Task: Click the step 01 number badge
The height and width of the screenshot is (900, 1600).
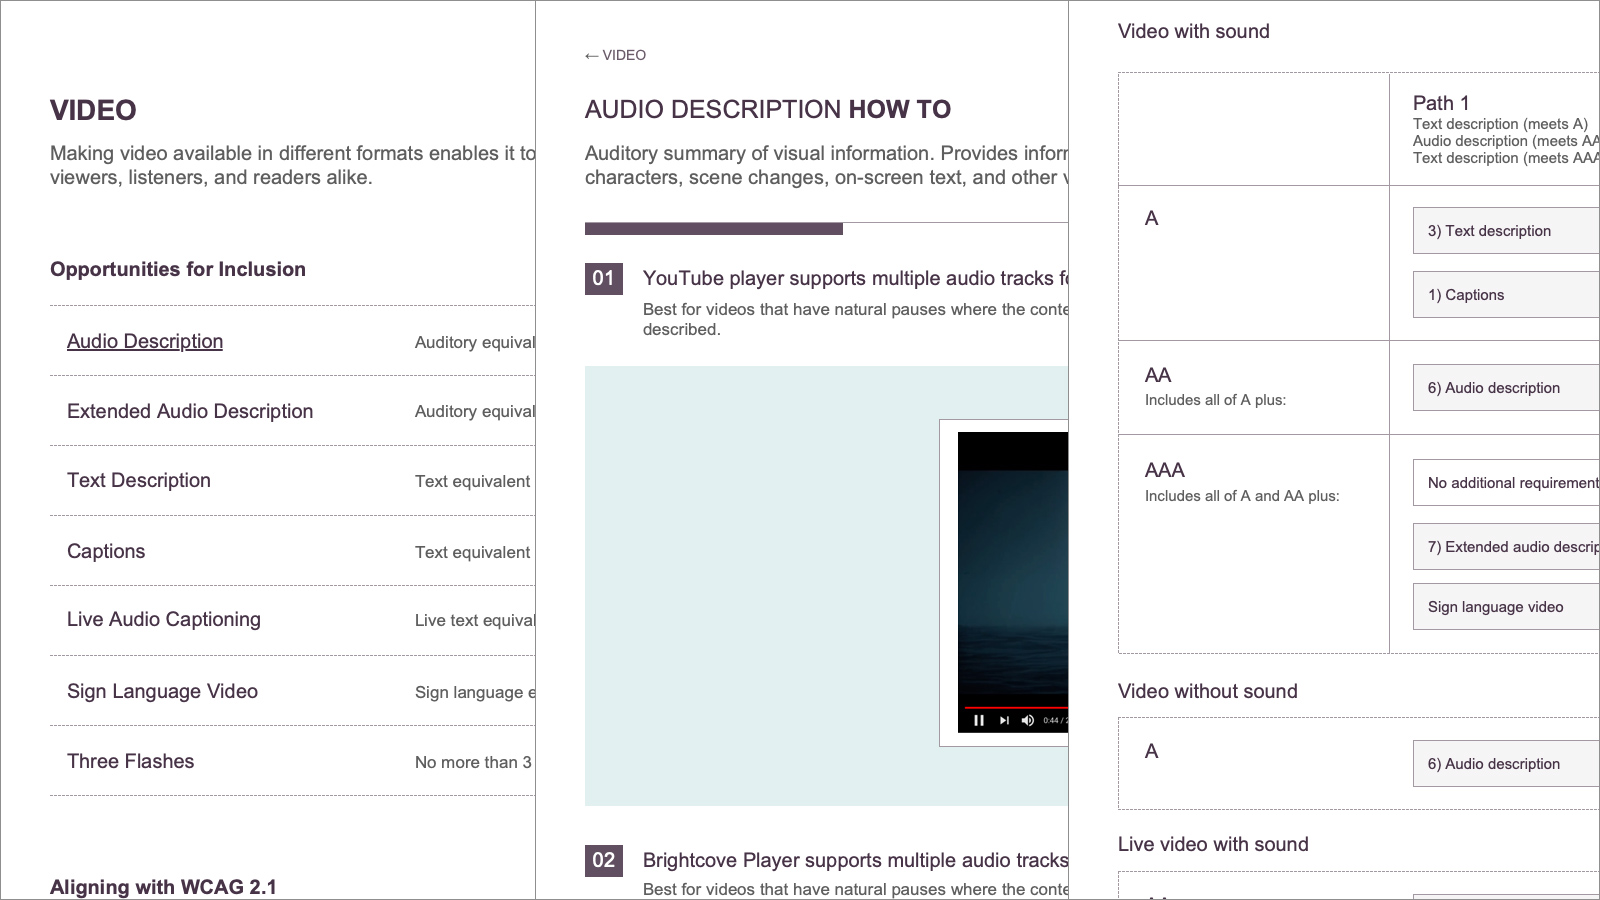Action: point(604,278)
